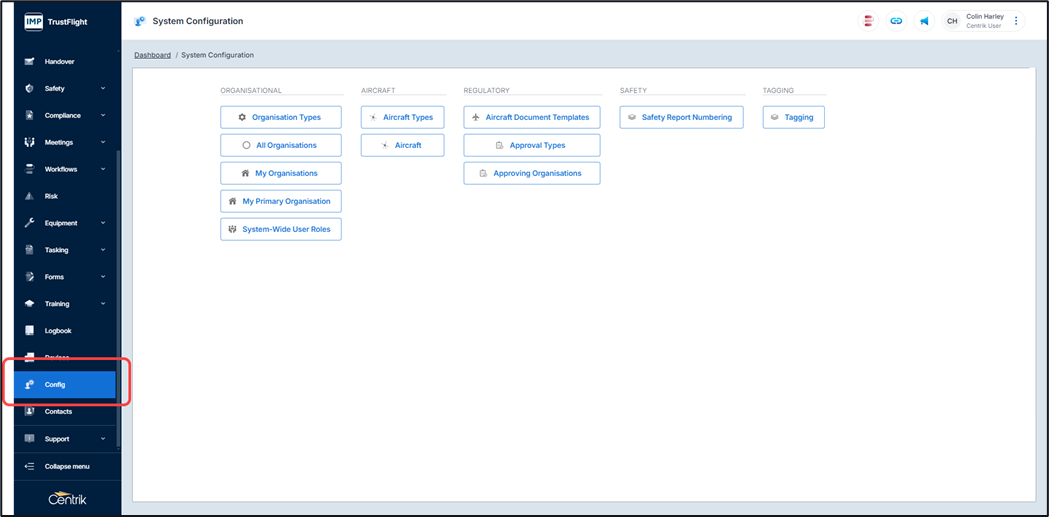Click the Meetings icon in sidebar
1049x517 pixels.
[x=29, y=142]
